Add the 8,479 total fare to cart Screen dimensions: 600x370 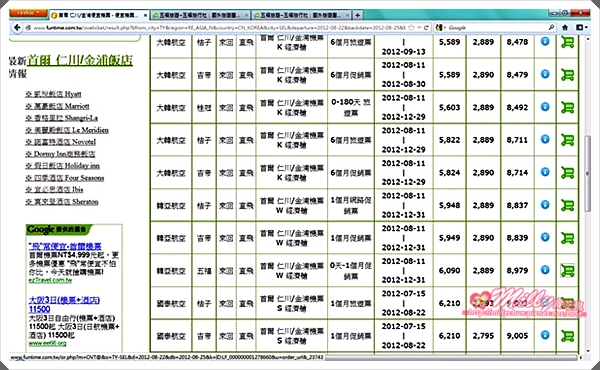coord(567,75)
